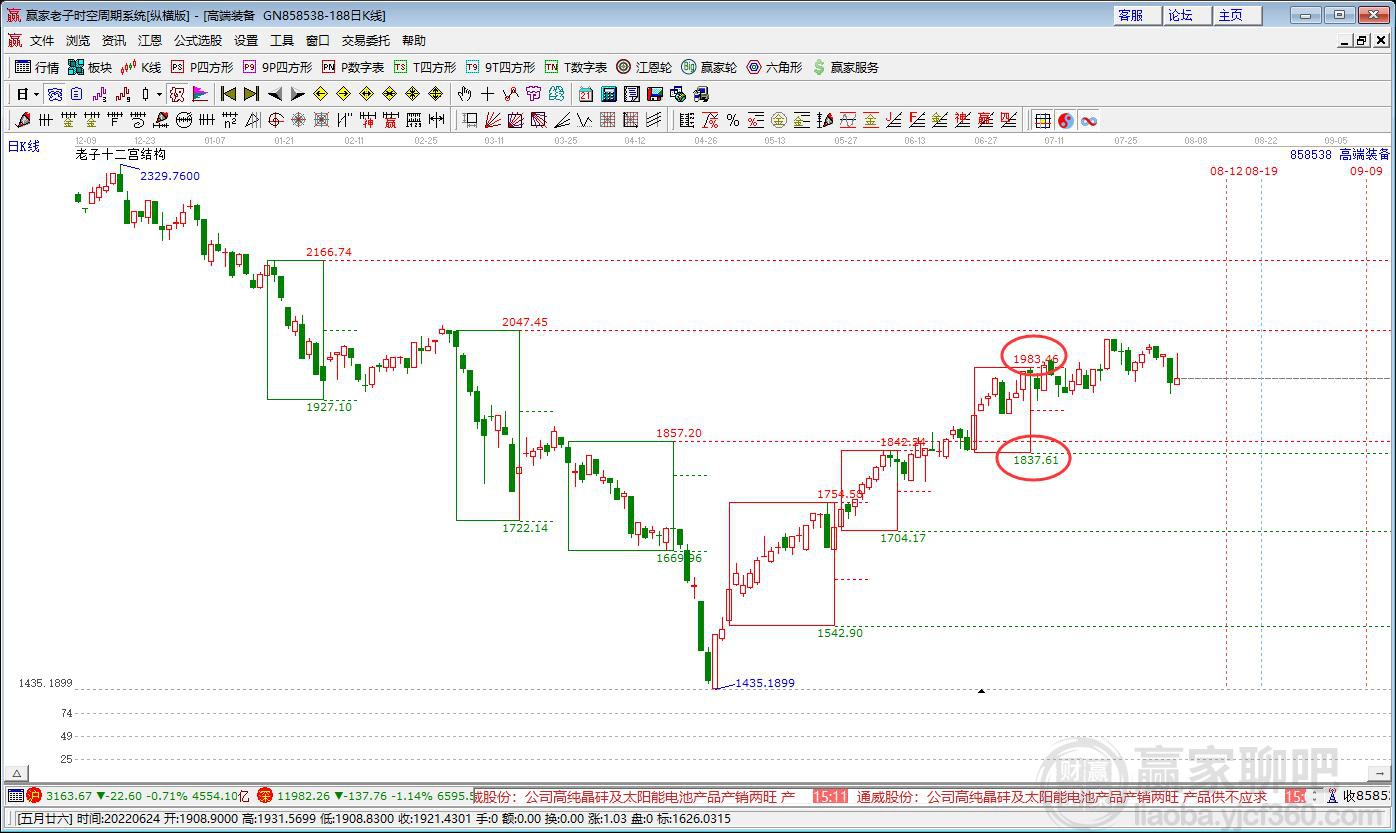The image size is (1396, 833).
Task: Open the 交易委托 menu
Action: click(366, 41)
